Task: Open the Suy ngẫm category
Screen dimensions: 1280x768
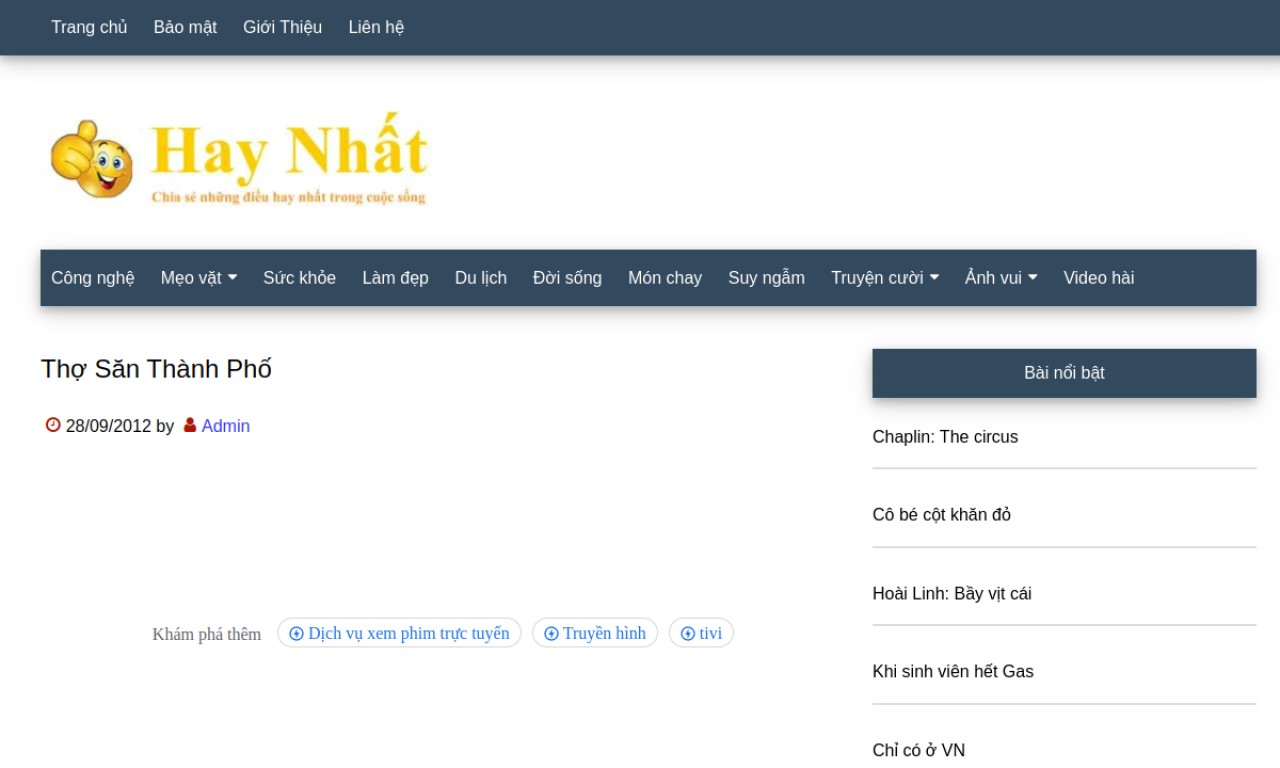Action: tap(766, 278)
